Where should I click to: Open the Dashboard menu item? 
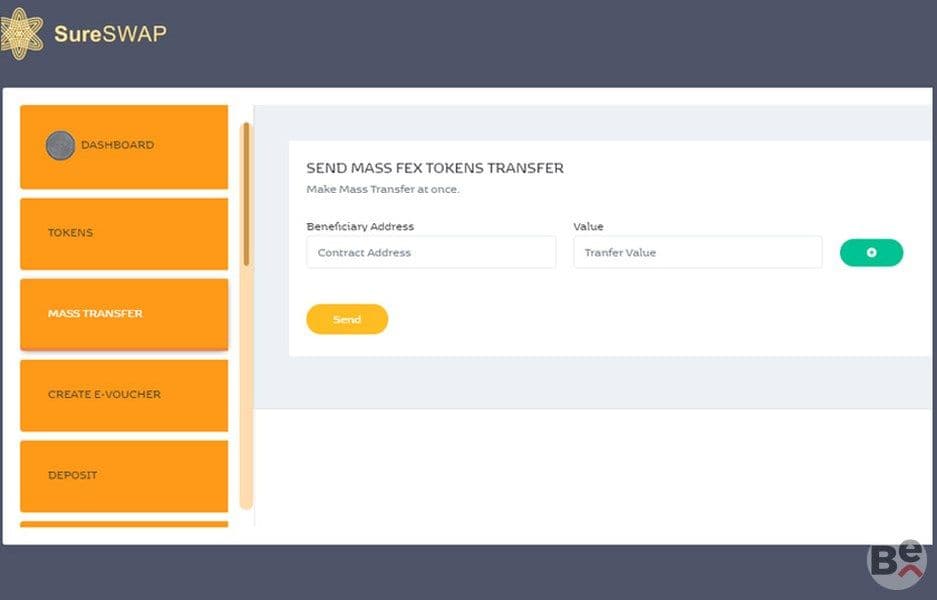pos(124,147)
